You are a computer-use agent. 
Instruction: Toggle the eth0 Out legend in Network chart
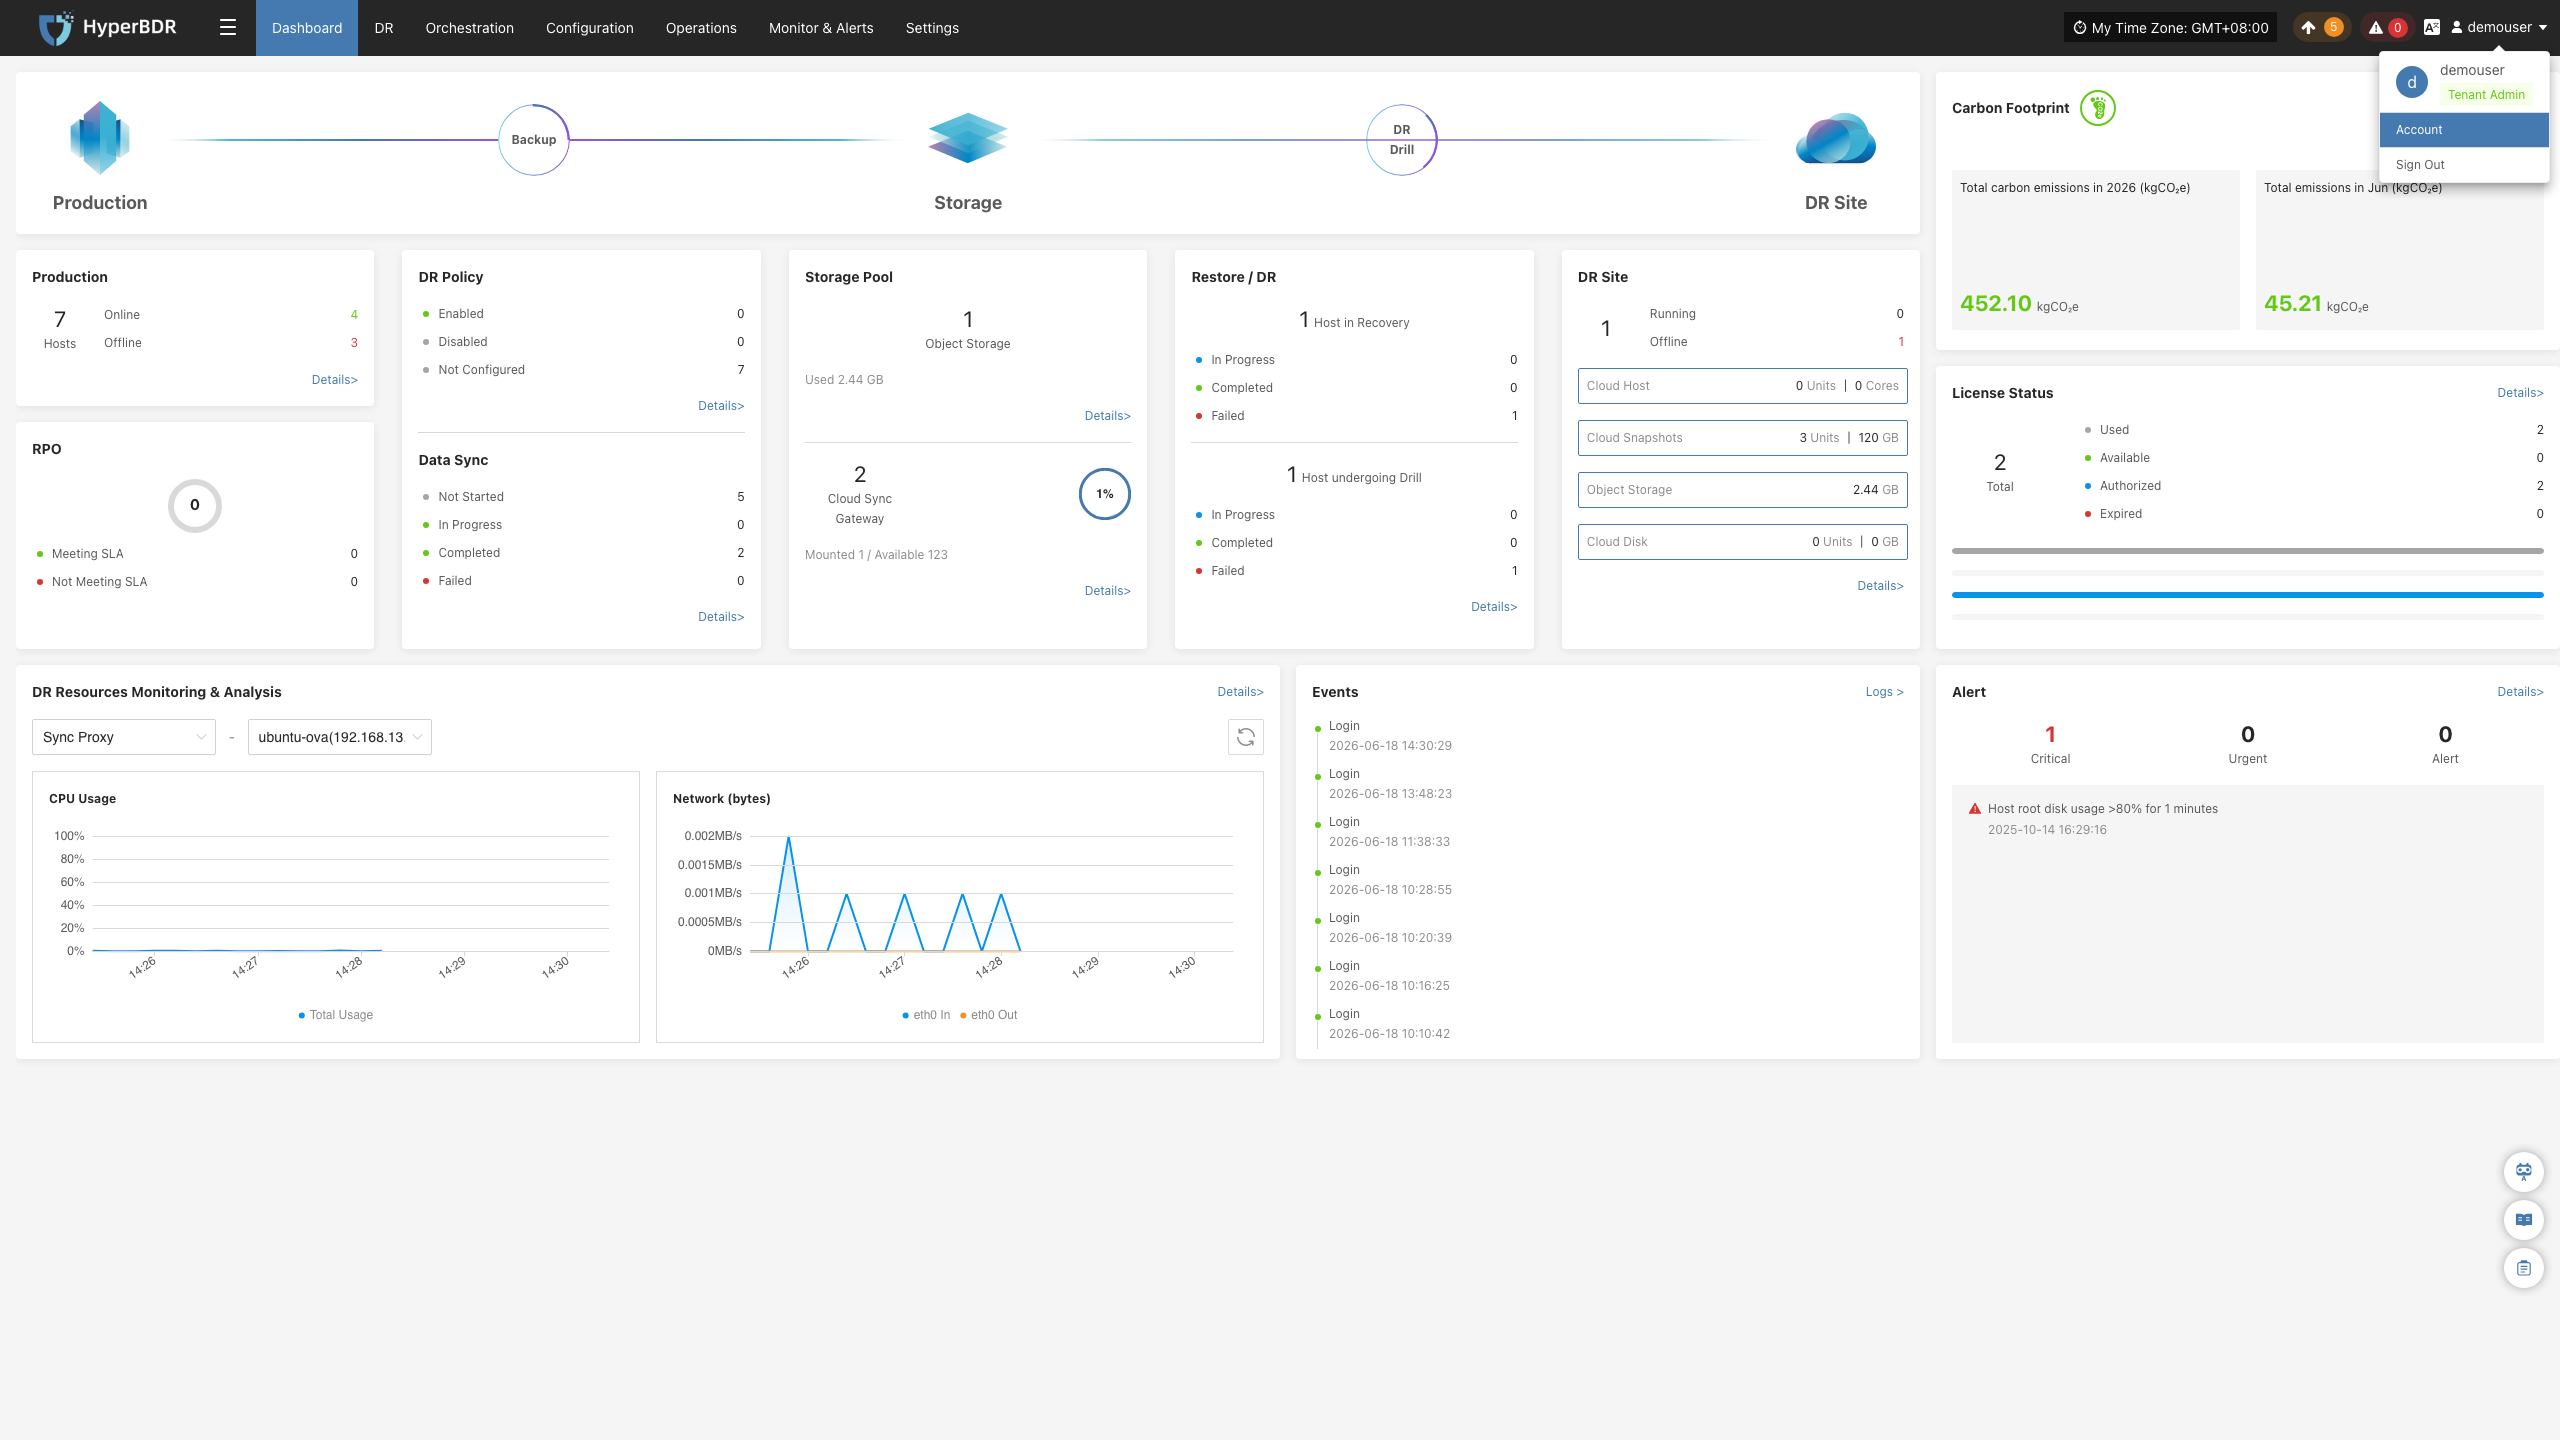pyautogui.click(x=989, y=1015)
